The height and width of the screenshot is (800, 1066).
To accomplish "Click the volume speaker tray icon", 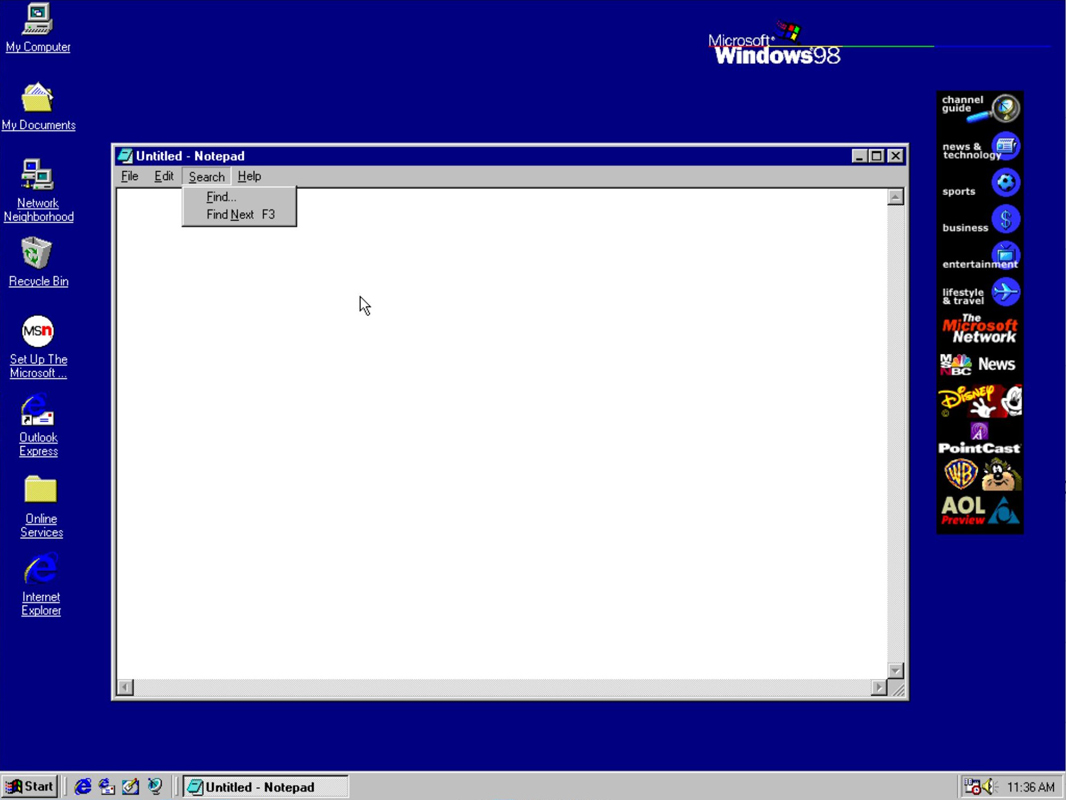I will pyautogui.click(x=988, y=786).
